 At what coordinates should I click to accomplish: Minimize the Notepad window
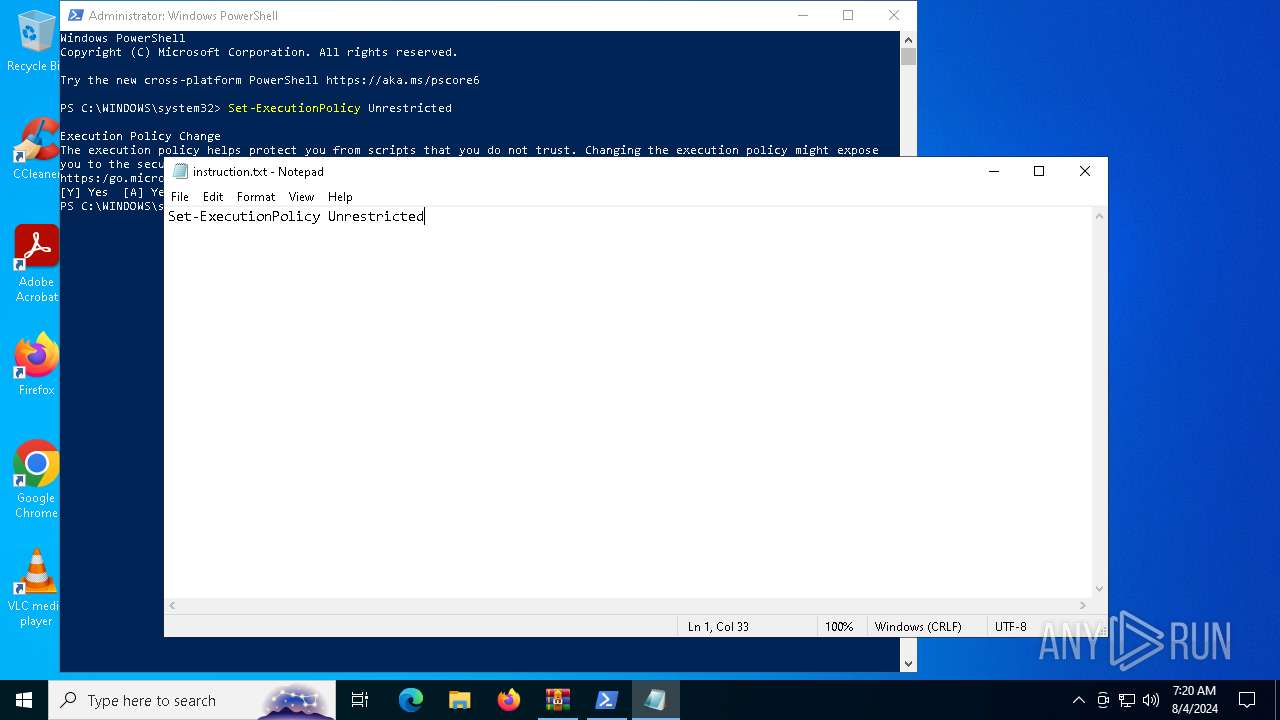pos(993,171)
